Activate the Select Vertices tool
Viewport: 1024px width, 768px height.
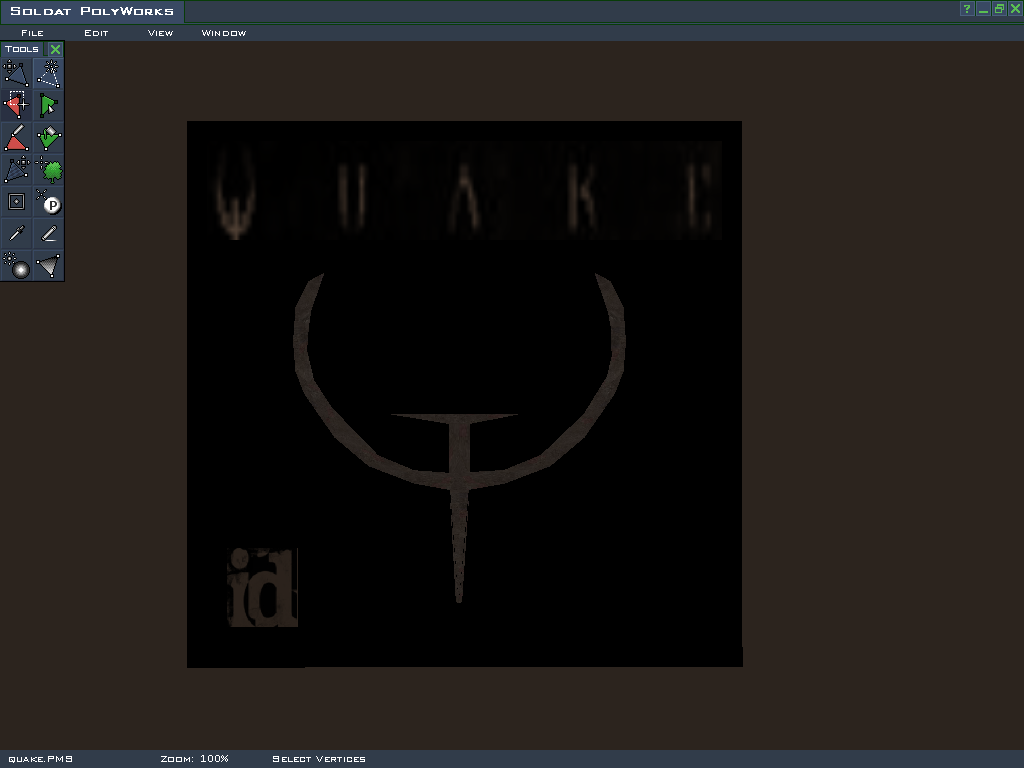click(16, 105)
